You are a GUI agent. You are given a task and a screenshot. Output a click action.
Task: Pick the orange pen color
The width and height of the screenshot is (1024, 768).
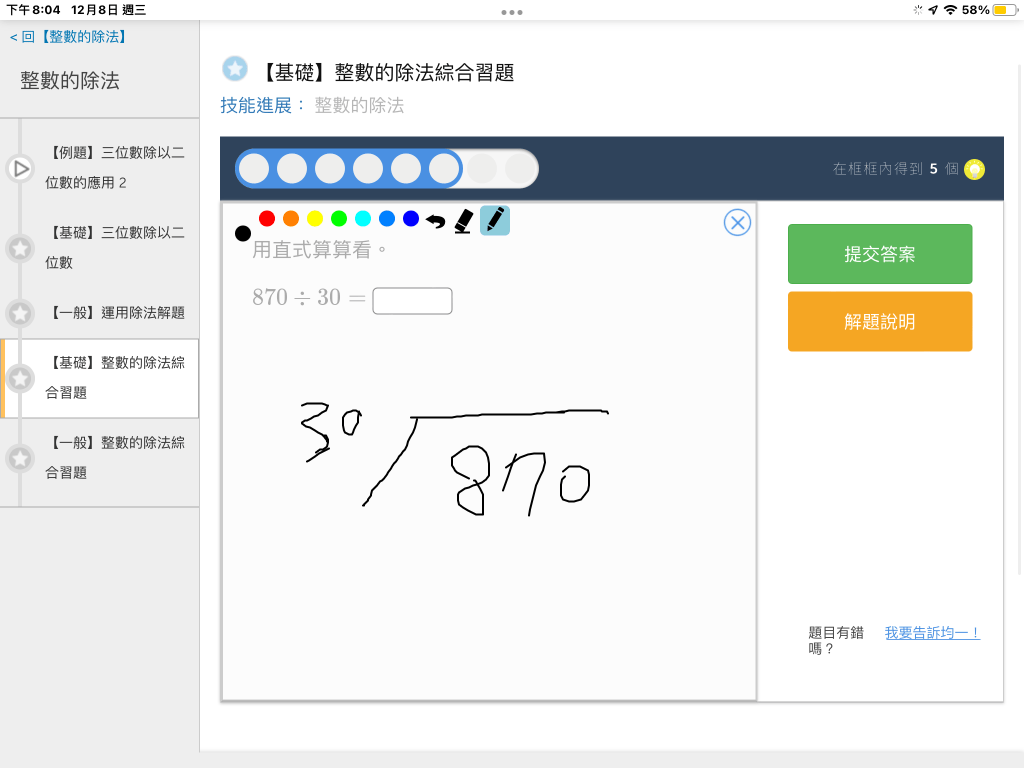[291, 218]
